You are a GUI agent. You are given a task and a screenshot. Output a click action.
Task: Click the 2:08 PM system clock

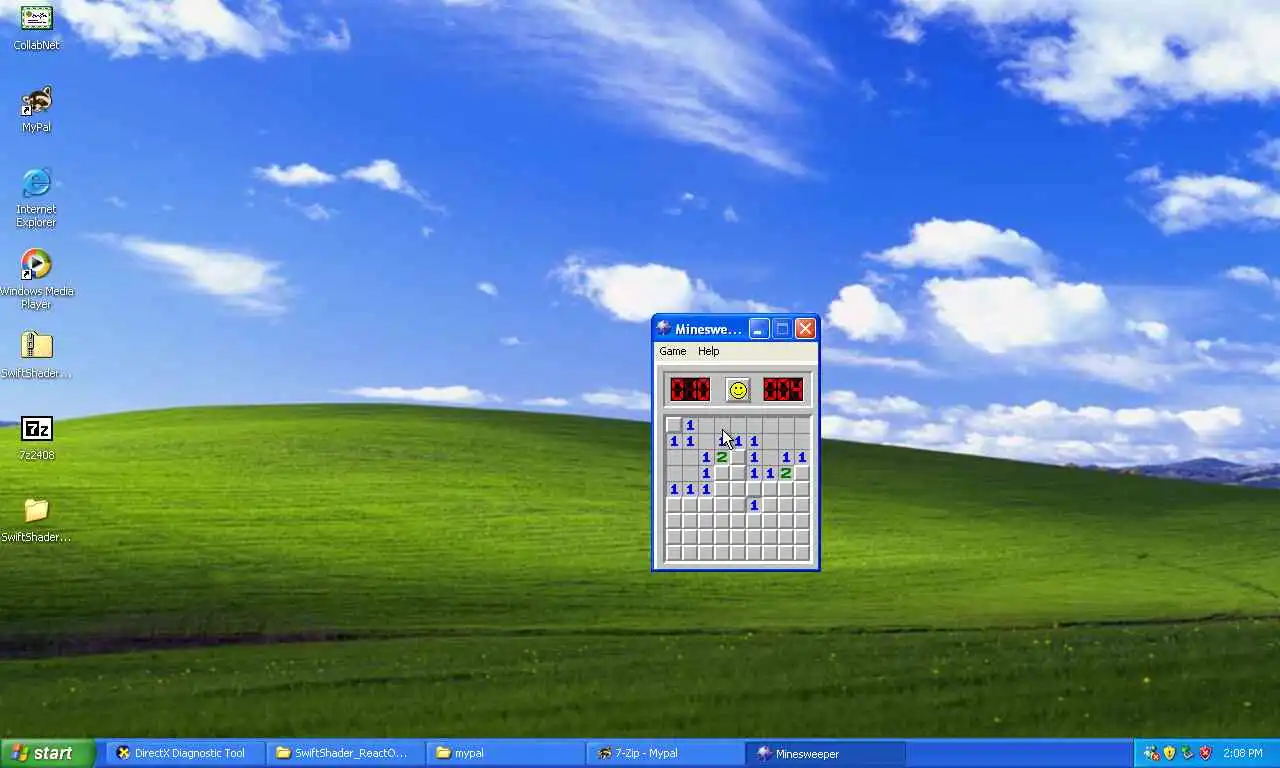coord(1242,753)
